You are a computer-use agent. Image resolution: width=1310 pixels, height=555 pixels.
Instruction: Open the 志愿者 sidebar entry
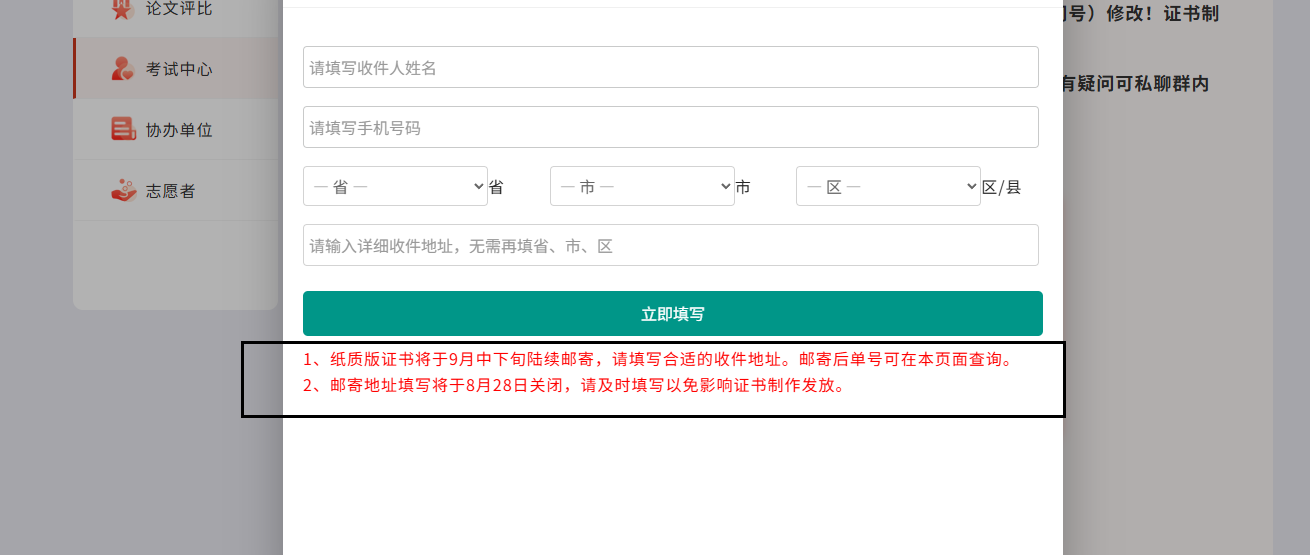point(171,191)
